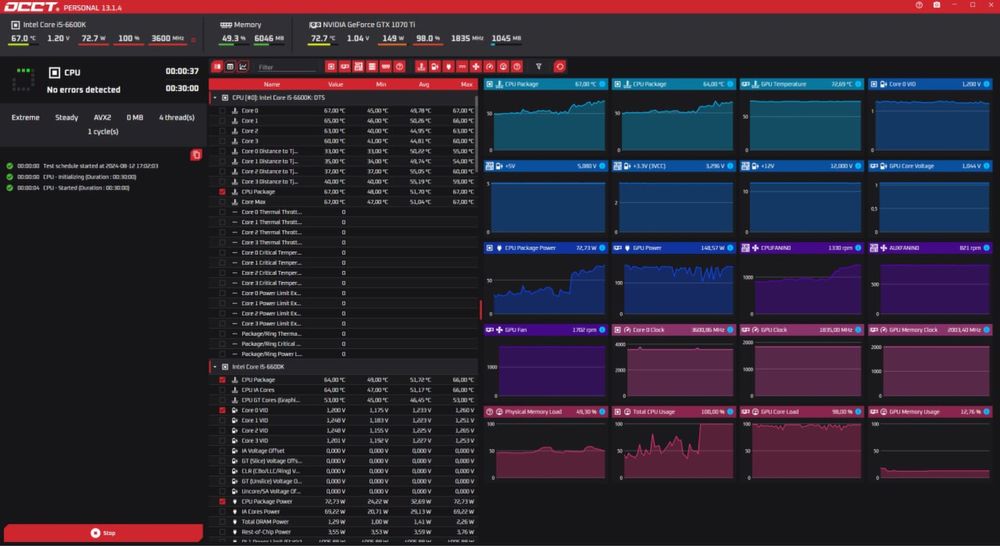Sort the table by the Value column
This screenshot has width=1000, height=546.
(335, 84)
